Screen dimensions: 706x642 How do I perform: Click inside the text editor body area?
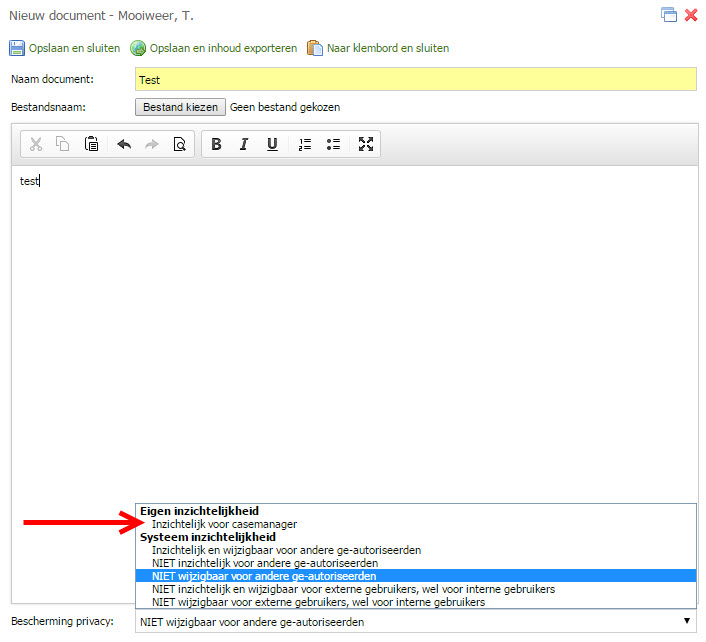click(355, 333)
